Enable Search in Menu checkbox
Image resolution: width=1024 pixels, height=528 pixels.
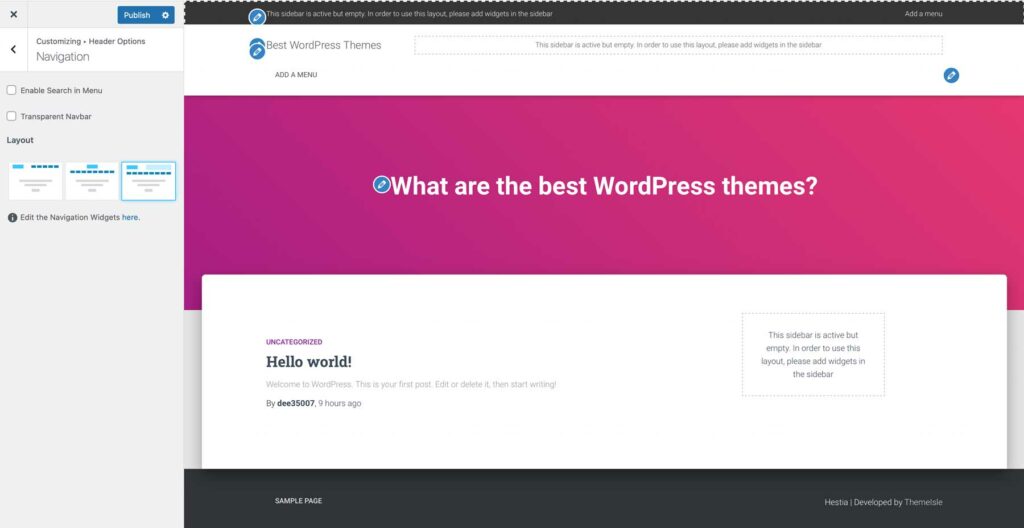[12, 90]
